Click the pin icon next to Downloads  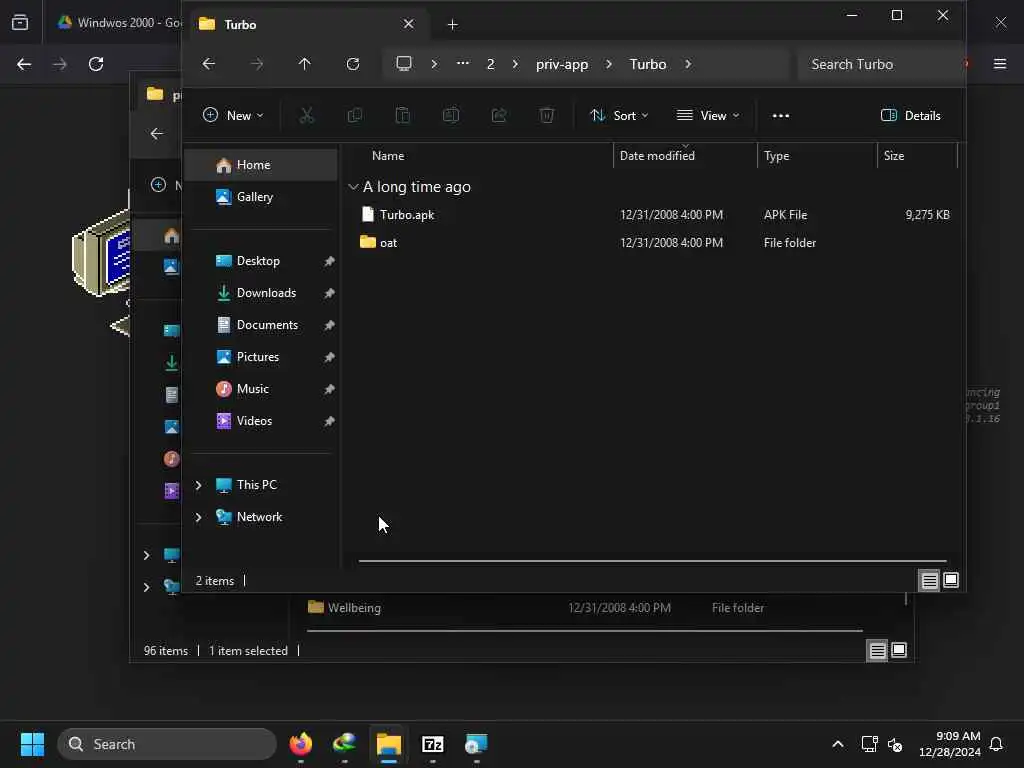point(329,293)
